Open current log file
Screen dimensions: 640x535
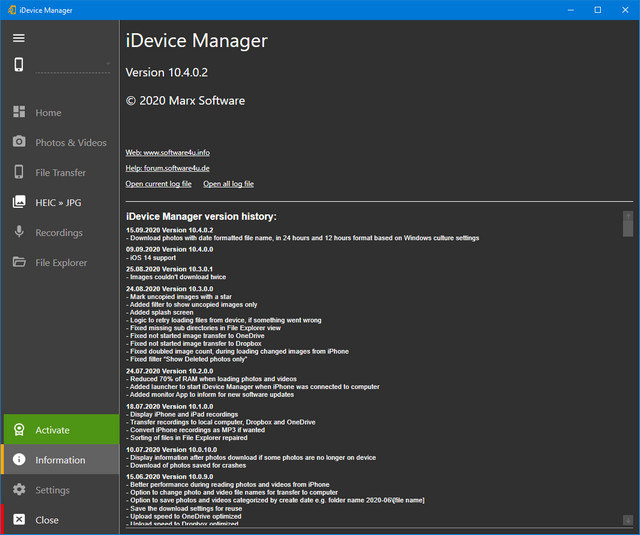coord(158,184)
